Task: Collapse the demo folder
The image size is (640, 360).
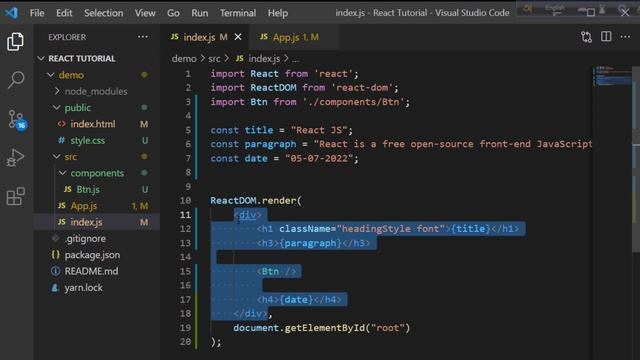Action: point(51,75)
